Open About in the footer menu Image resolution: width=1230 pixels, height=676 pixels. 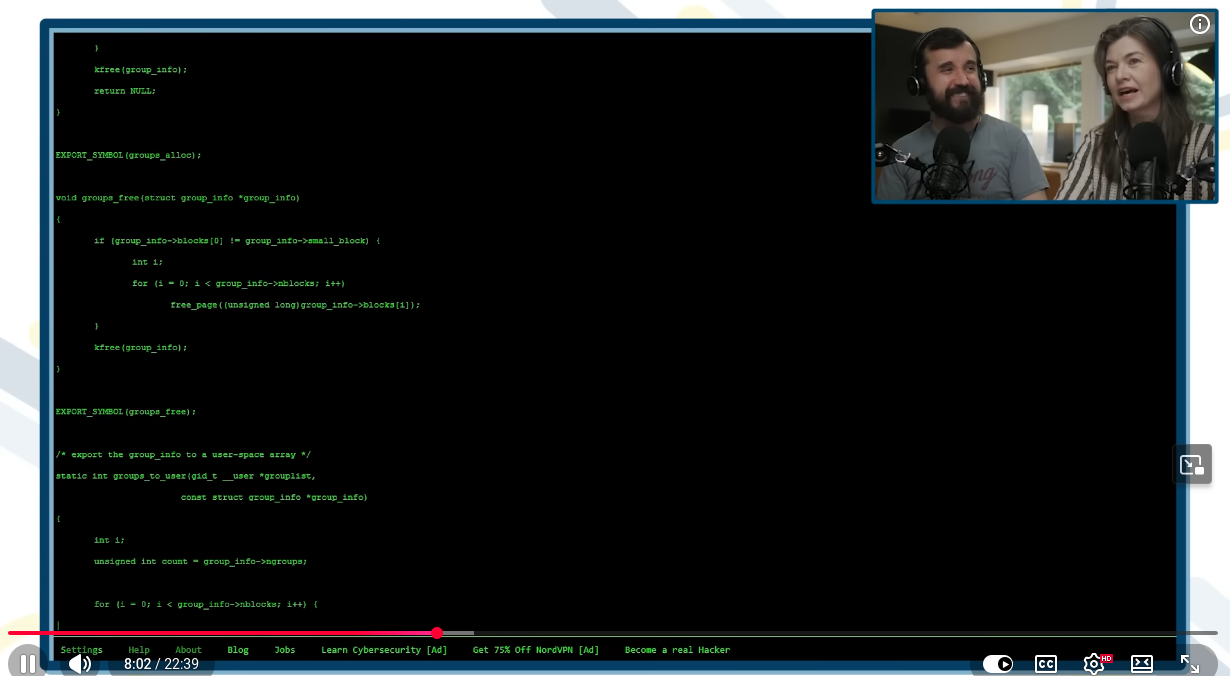(188, 650)
